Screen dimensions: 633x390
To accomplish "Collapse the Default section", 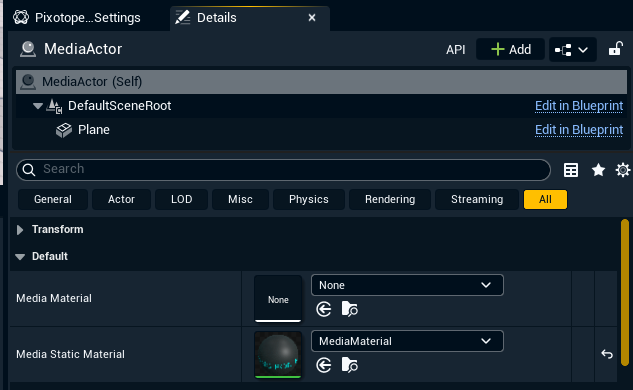I will (20, 257).
